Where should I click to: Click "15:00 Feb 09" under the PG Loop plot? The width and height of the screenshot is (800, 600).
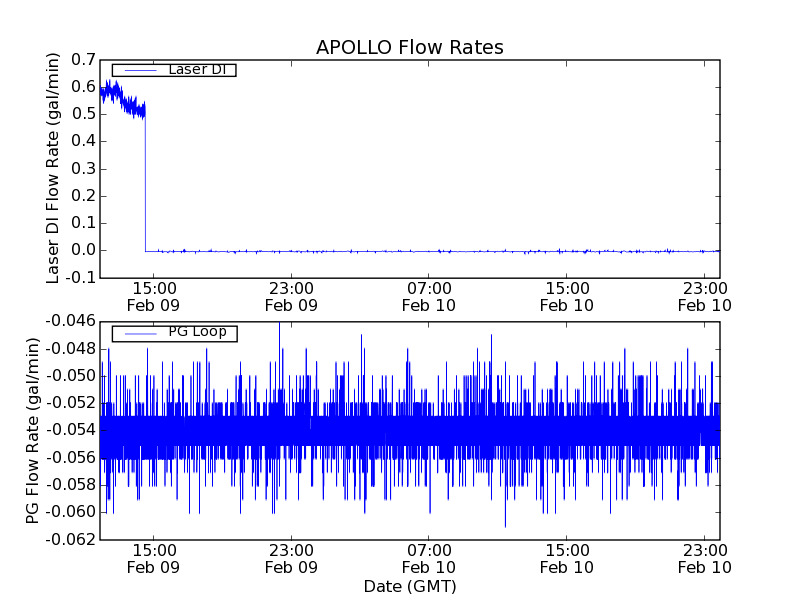(x=154, y=559)
